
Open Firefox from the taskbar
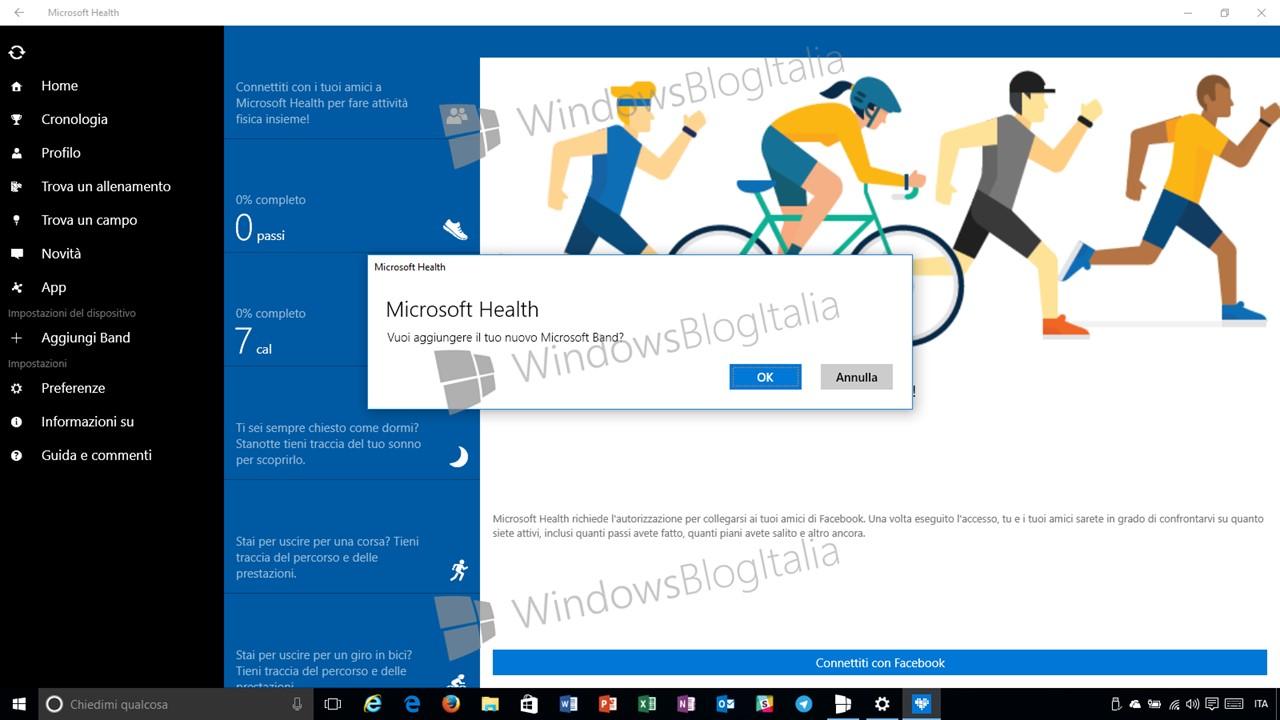pyautogui.click(x=451, y=704)
